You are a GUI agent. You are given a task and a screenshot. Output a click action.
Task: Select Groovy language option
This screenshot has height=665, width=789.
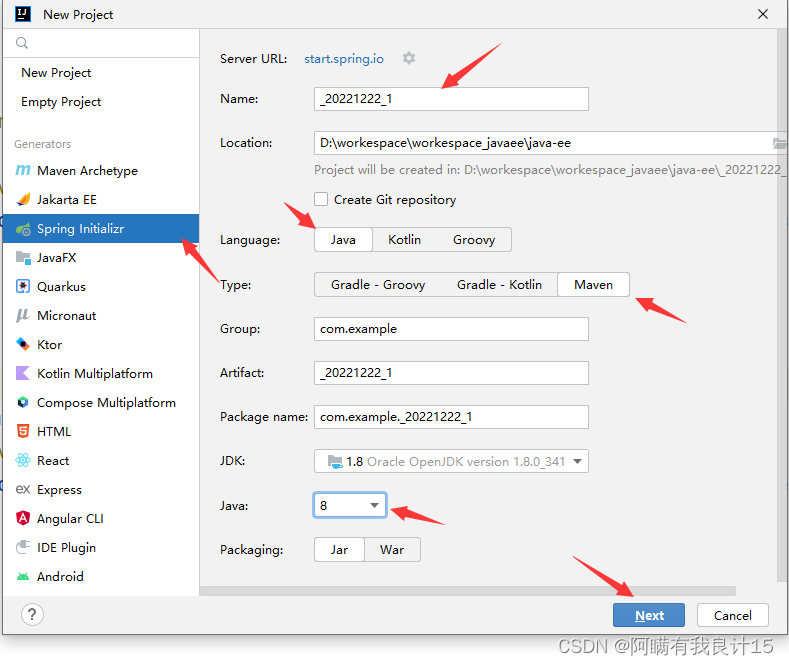[474, 239]
